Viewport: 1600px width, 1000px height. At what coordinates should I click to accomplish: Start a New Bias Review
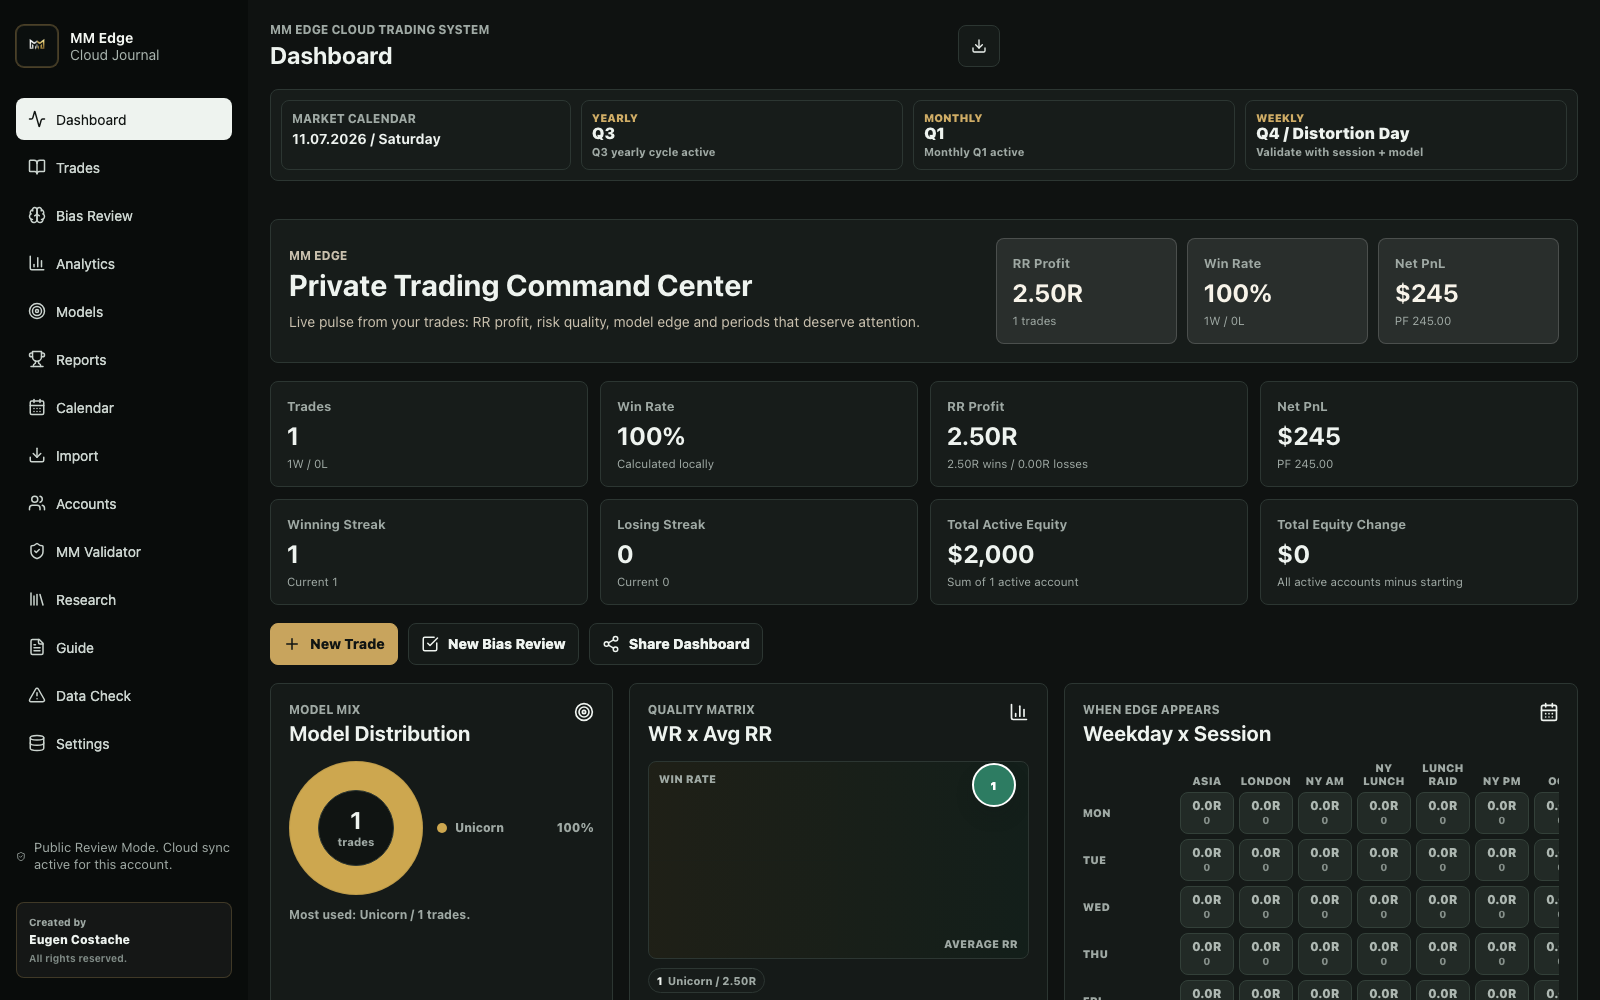(493, 644)
